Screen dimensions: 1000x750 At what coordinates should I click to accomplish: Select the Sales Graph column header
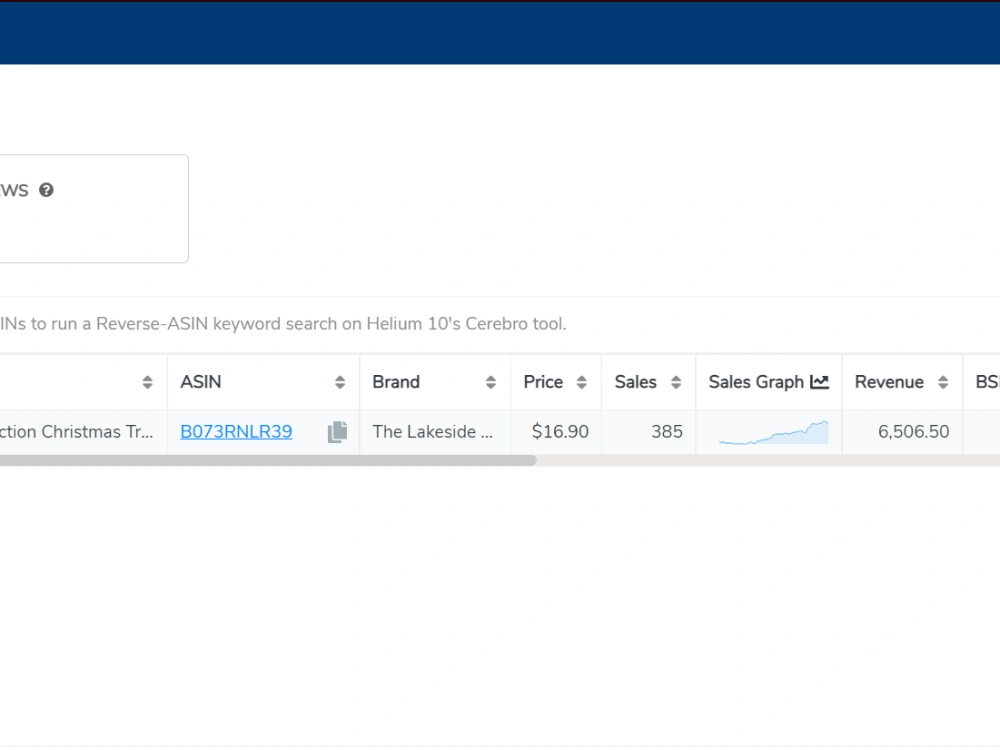coord(769,382)
